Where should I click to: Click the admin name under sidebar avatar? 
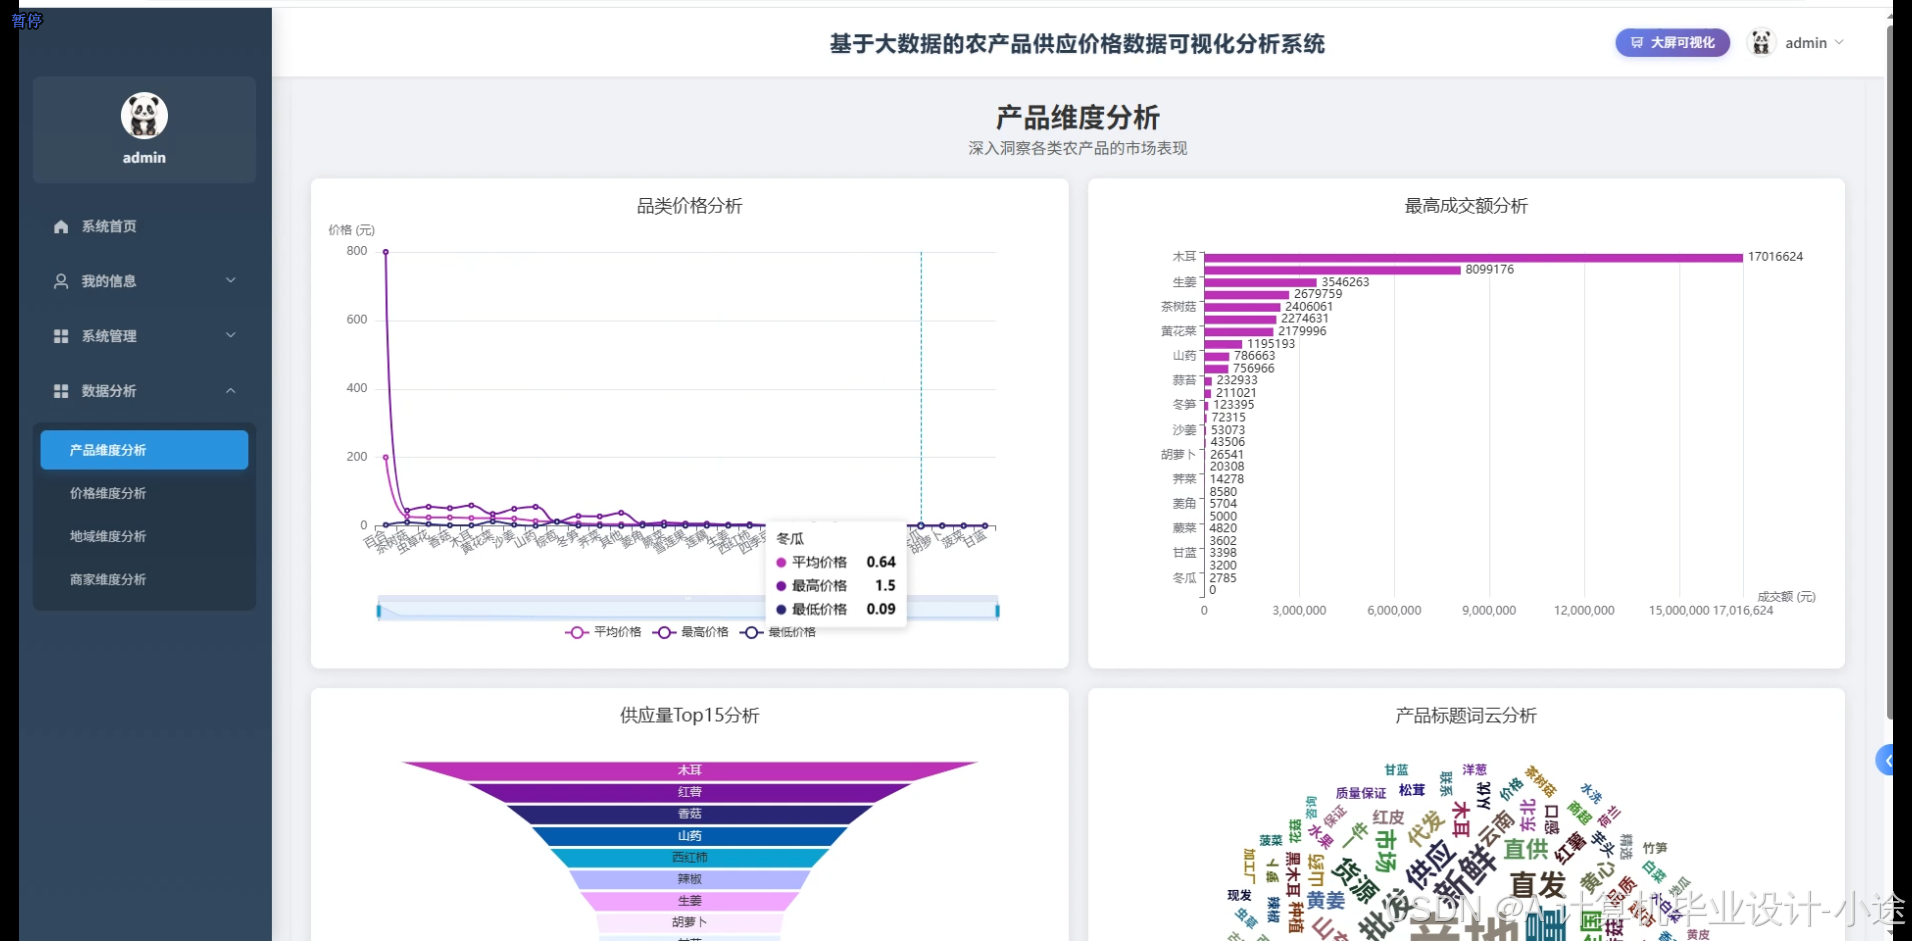click(144, 158)
